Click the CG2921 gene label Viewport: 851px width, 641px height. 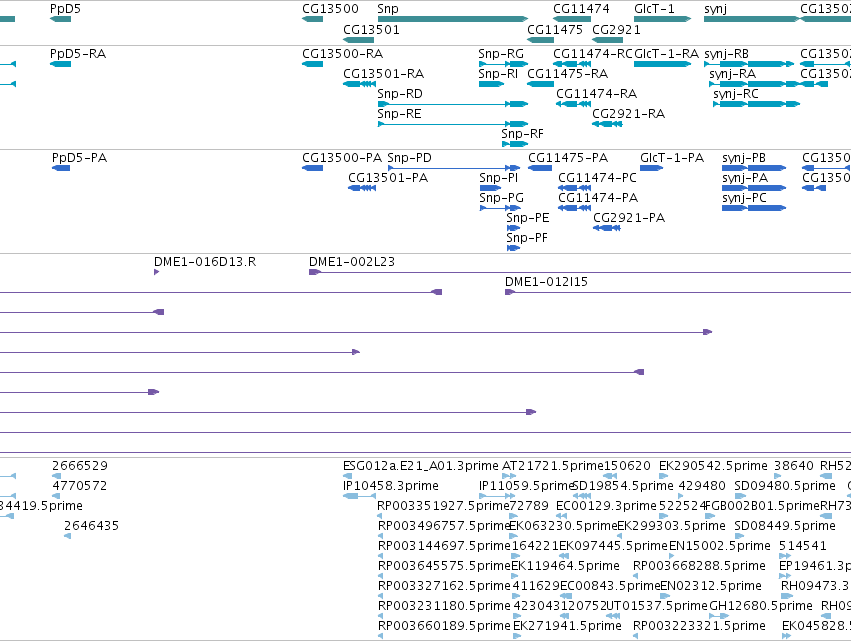click(x=616, y=29)
